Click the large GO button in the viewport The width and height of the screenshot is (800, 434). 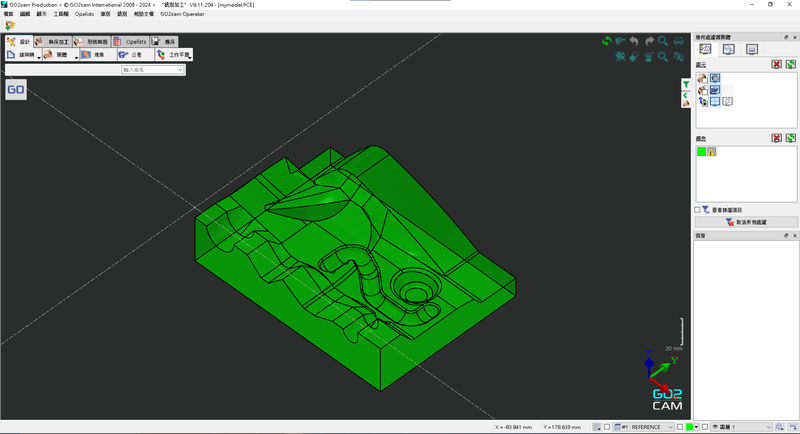pos(16,90)
